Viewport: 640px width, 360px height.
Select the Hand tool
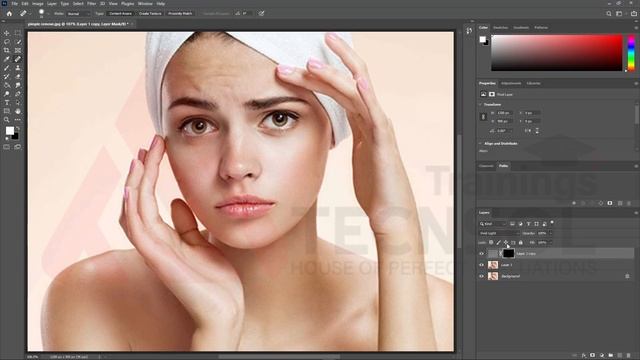(18, 111)
